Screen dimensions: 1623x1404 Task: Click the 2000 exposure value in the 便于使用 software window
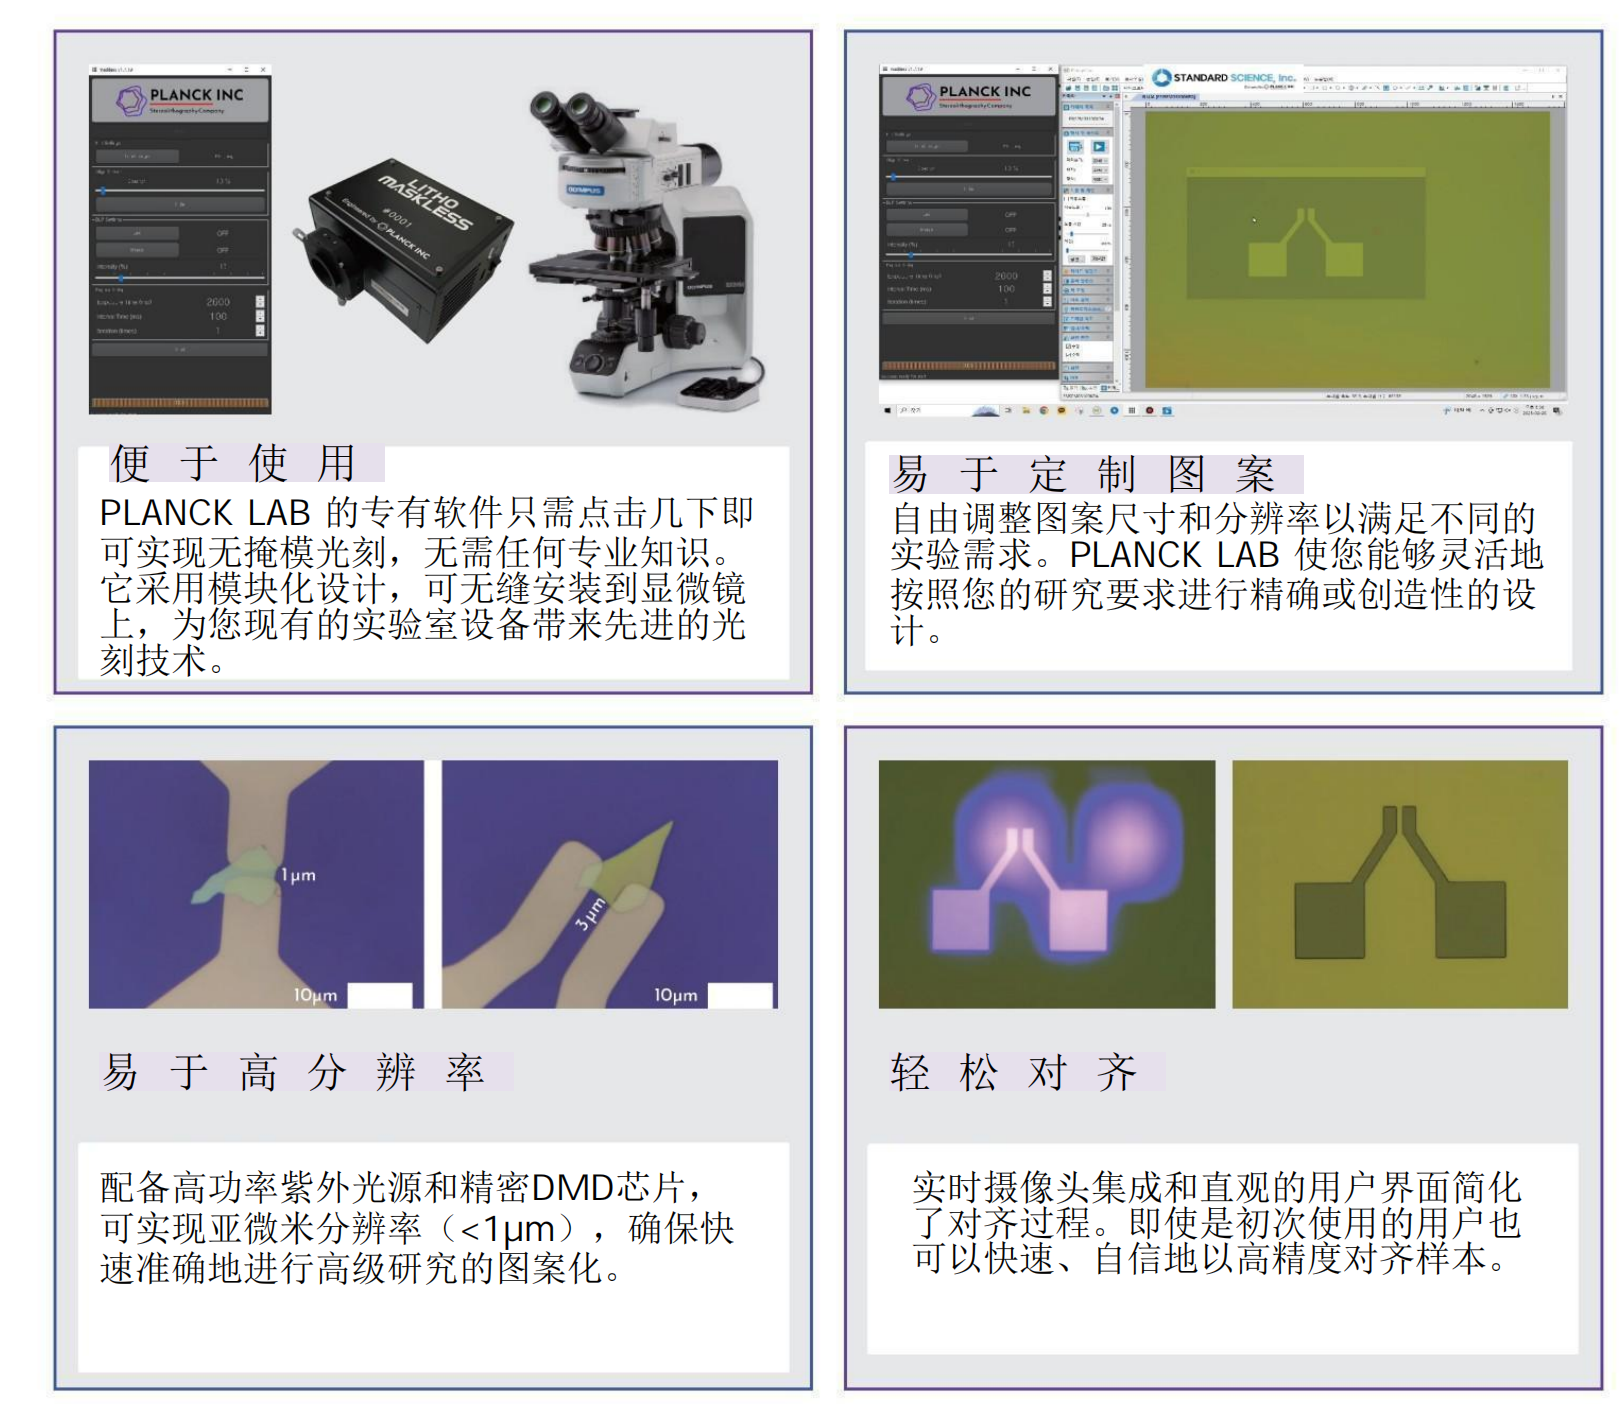click(218, 301)
